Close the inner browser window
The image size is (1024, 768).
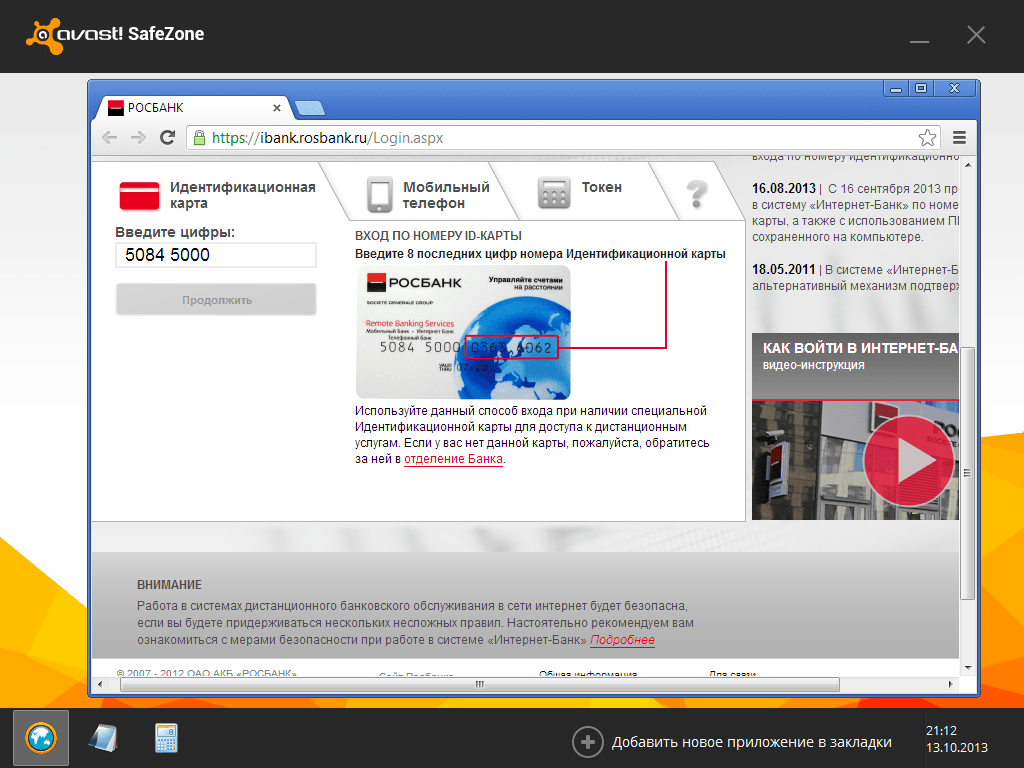[955, 88]
